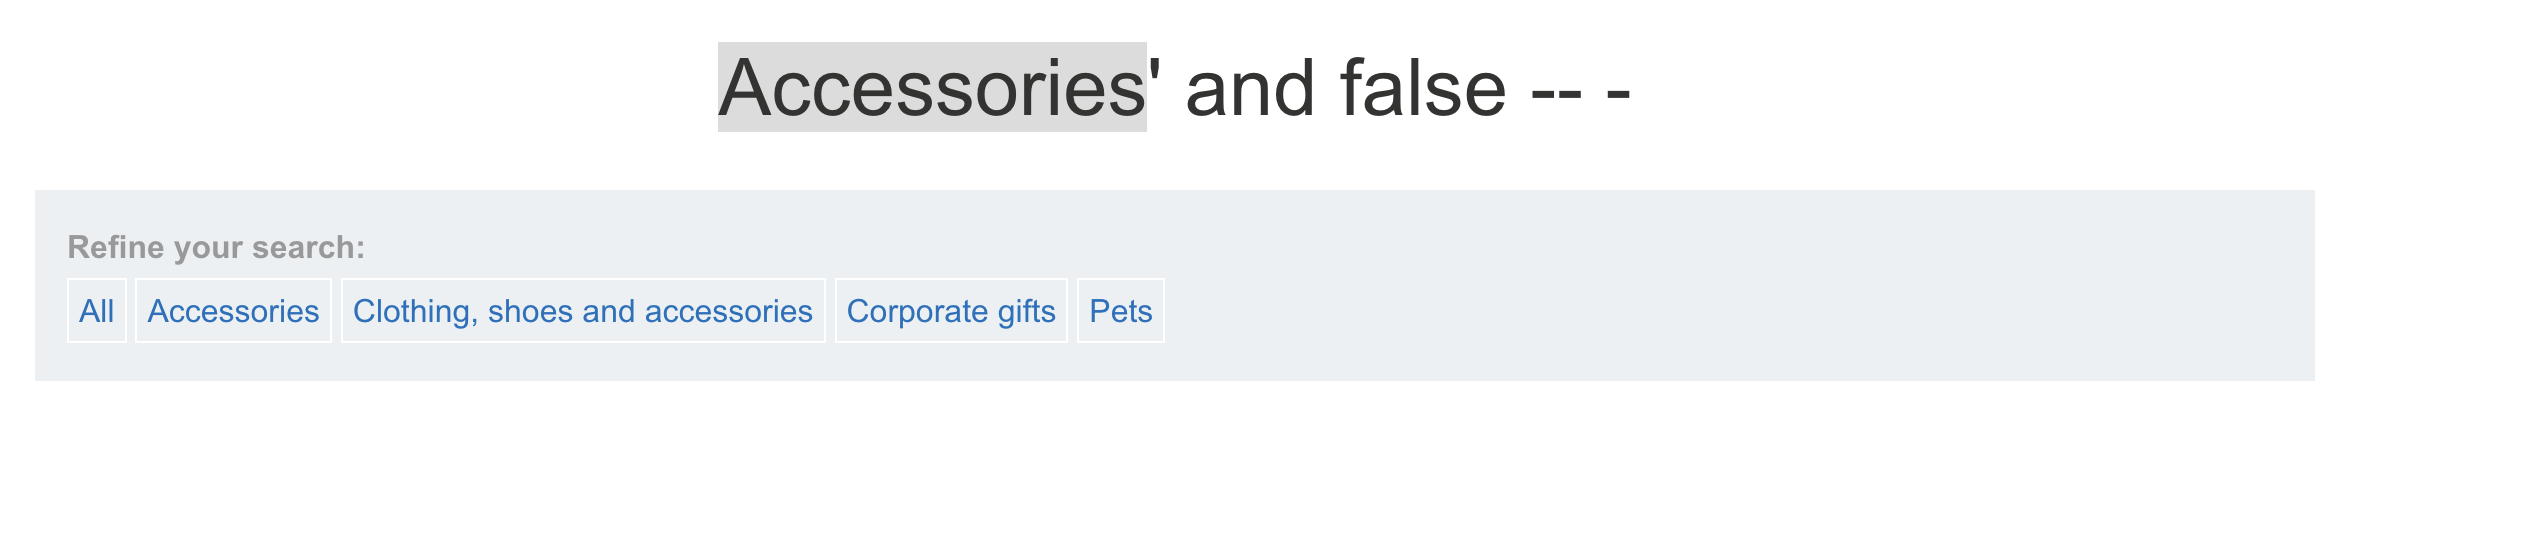The width and height of the screenshot is (2534, 552).
Task: Choose the Pets category filter
Action: coord(1120,311)
